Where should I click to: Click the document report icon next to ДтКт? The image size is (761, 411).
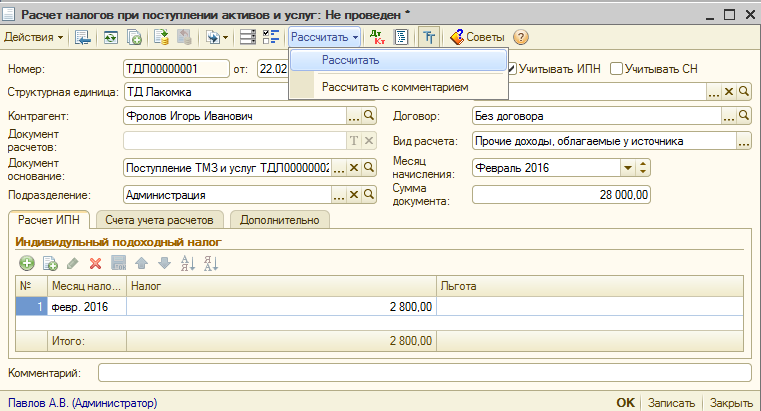[x=401, y=37]
